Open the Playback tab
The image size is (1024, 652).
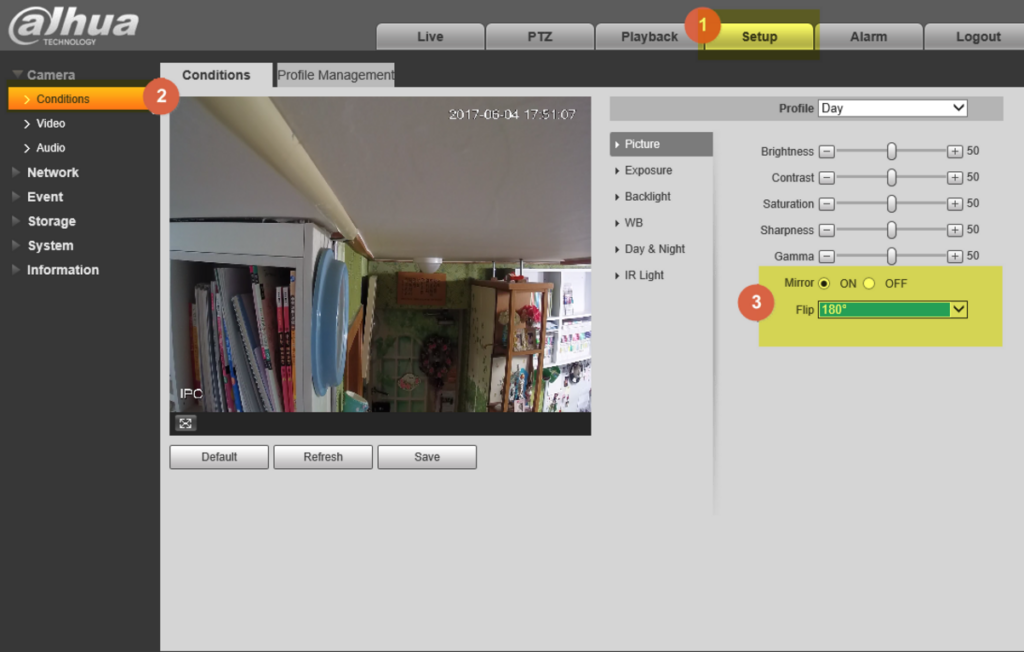(649, 37)
